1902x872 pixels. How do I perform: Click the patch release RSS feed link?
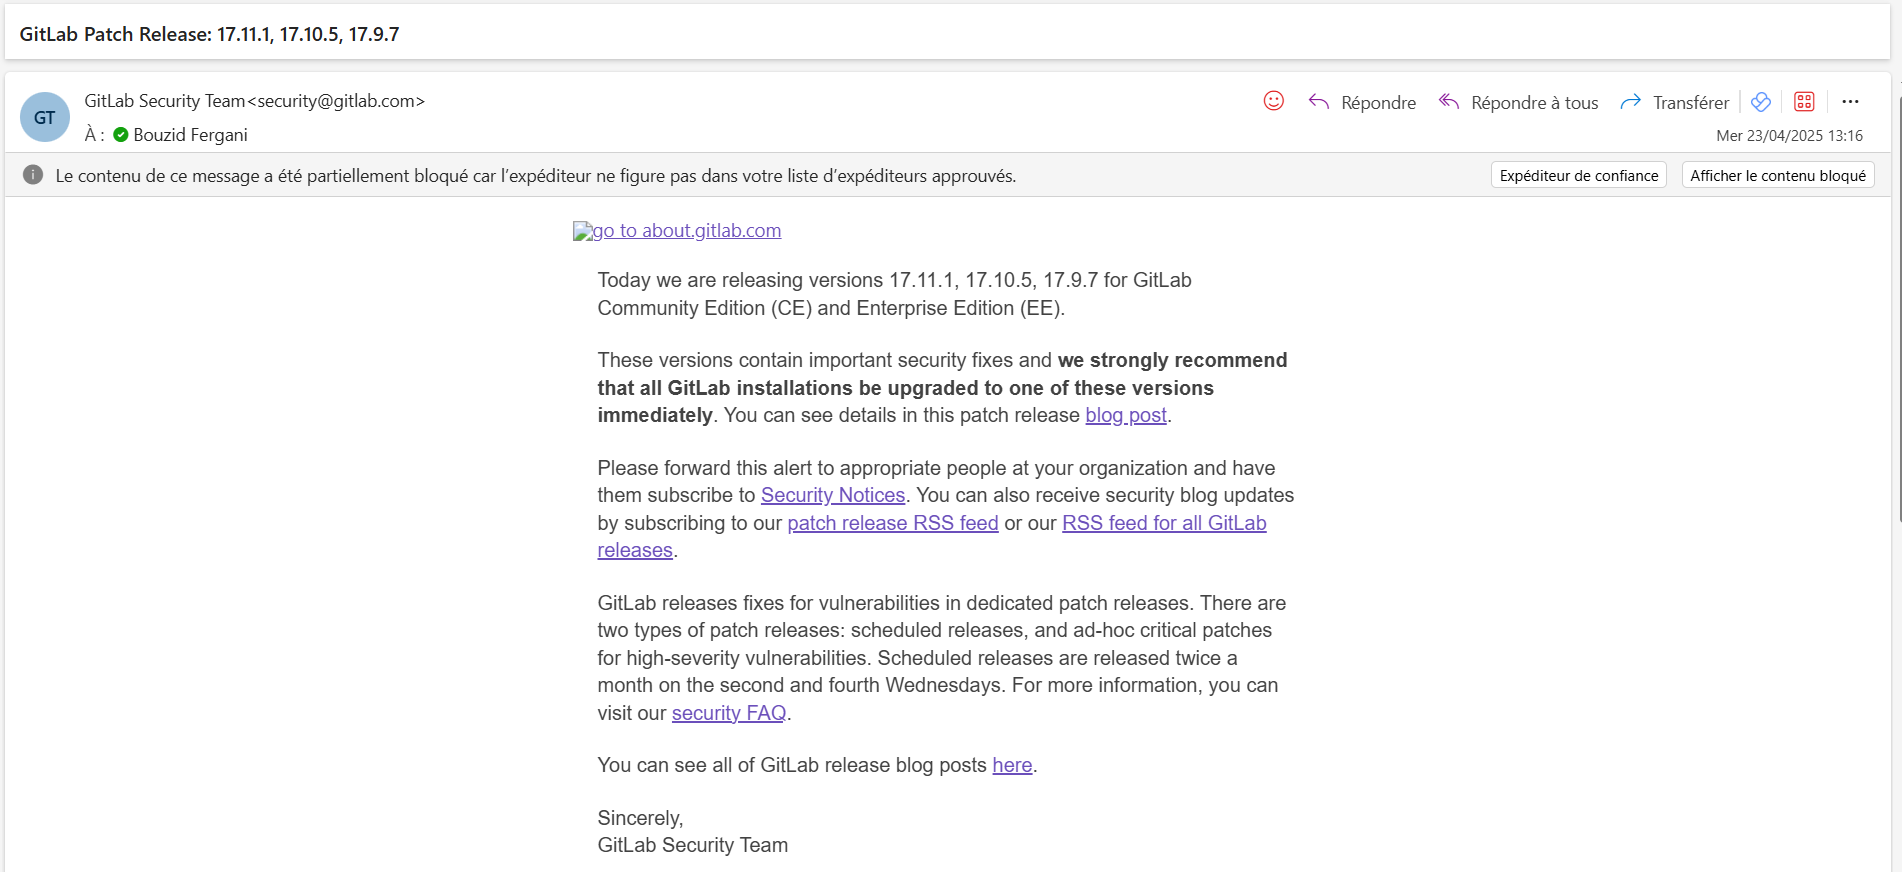(x=892, y=523)
